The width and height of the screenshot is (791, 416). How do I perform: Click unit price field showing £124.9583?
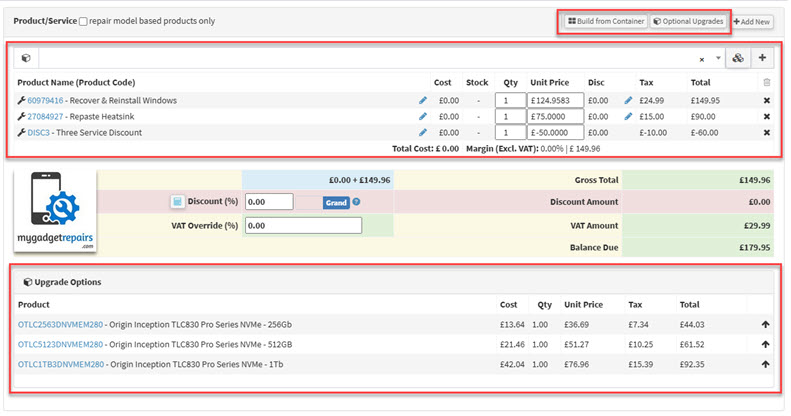tap(555, 100)
